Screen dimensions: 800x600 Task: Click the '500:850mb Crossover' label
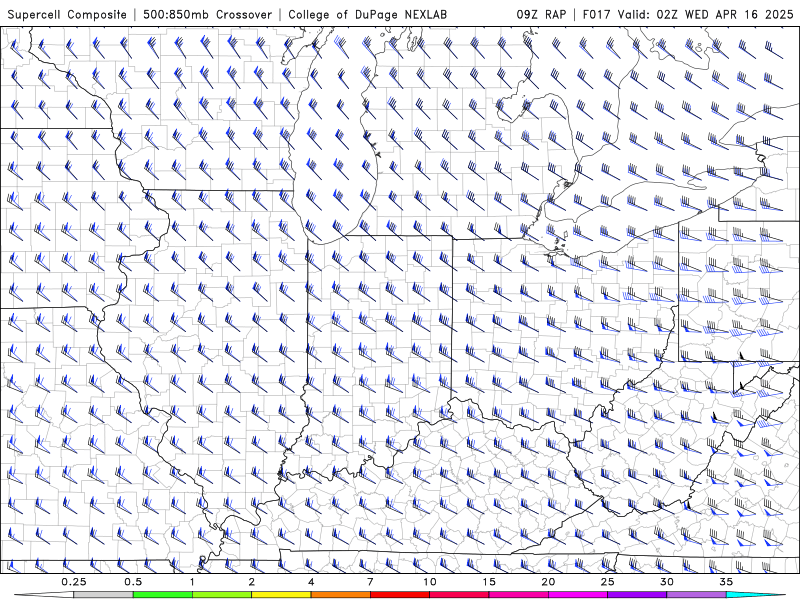tap(208, 15)
